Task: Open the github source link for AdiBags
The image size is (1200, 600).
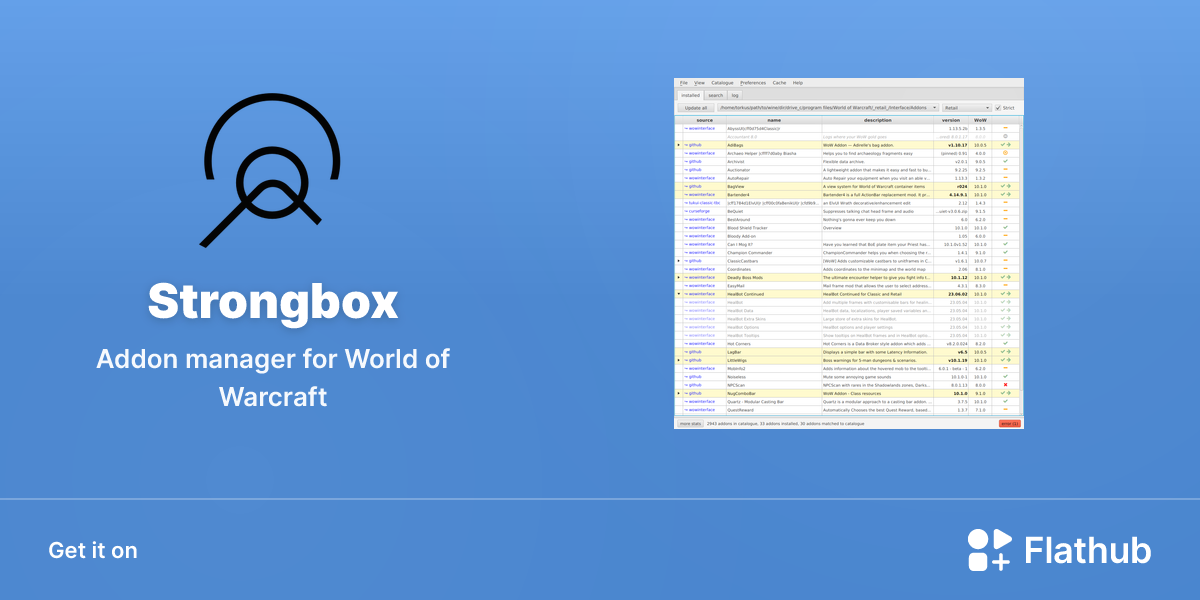Action: pyautogui.click(x=693, y=145)
